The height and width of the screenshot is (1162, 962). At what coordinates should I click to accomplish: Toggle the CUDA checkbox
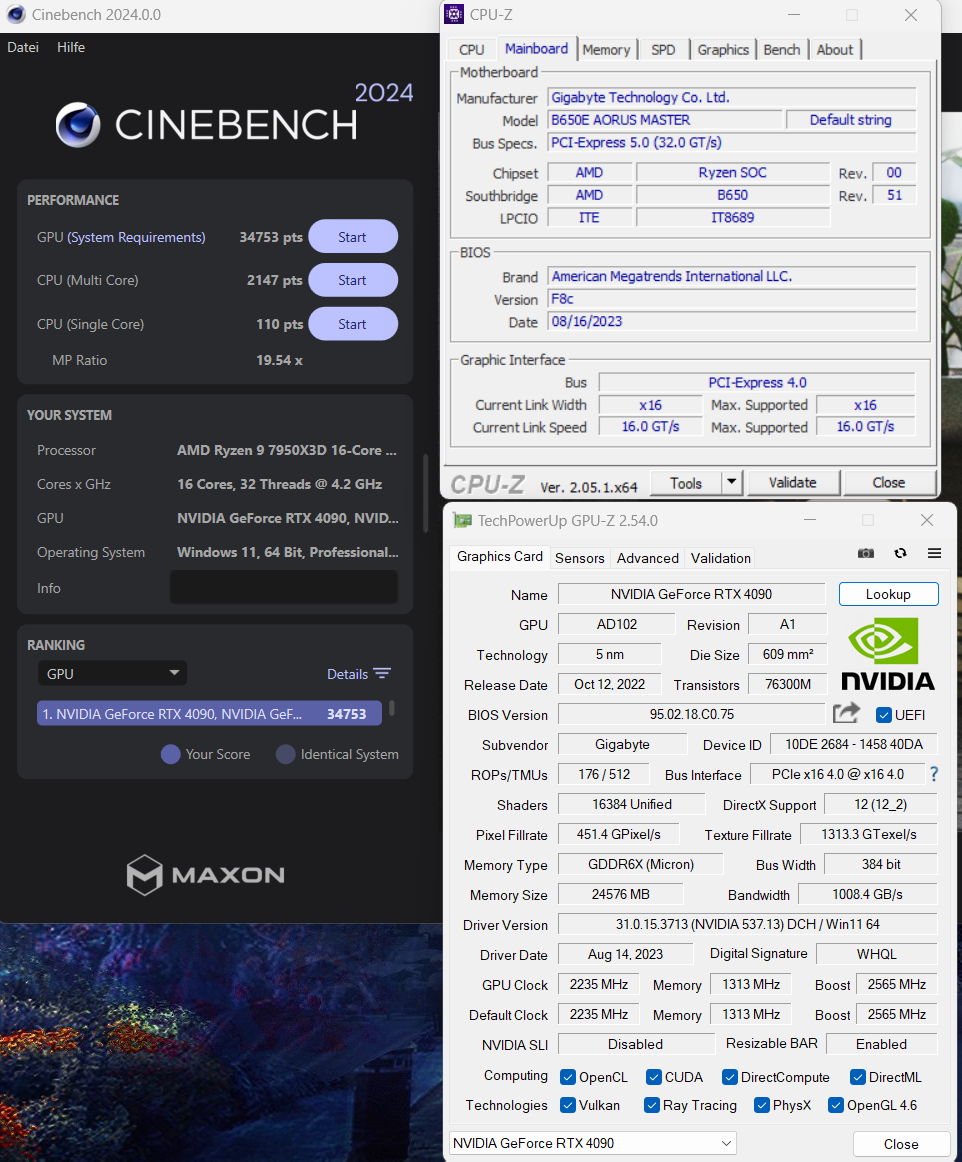pos(654,1077)
